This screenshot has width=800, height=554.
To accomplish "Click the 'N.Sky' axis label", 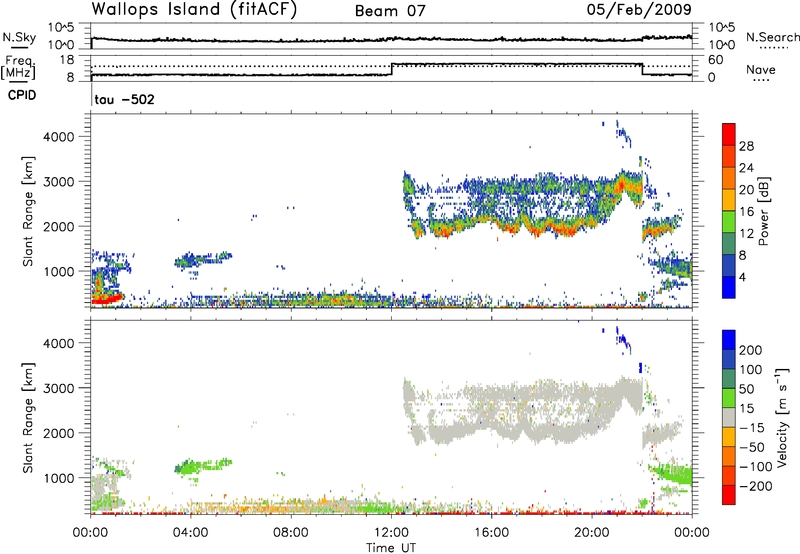I will point(19,37).
